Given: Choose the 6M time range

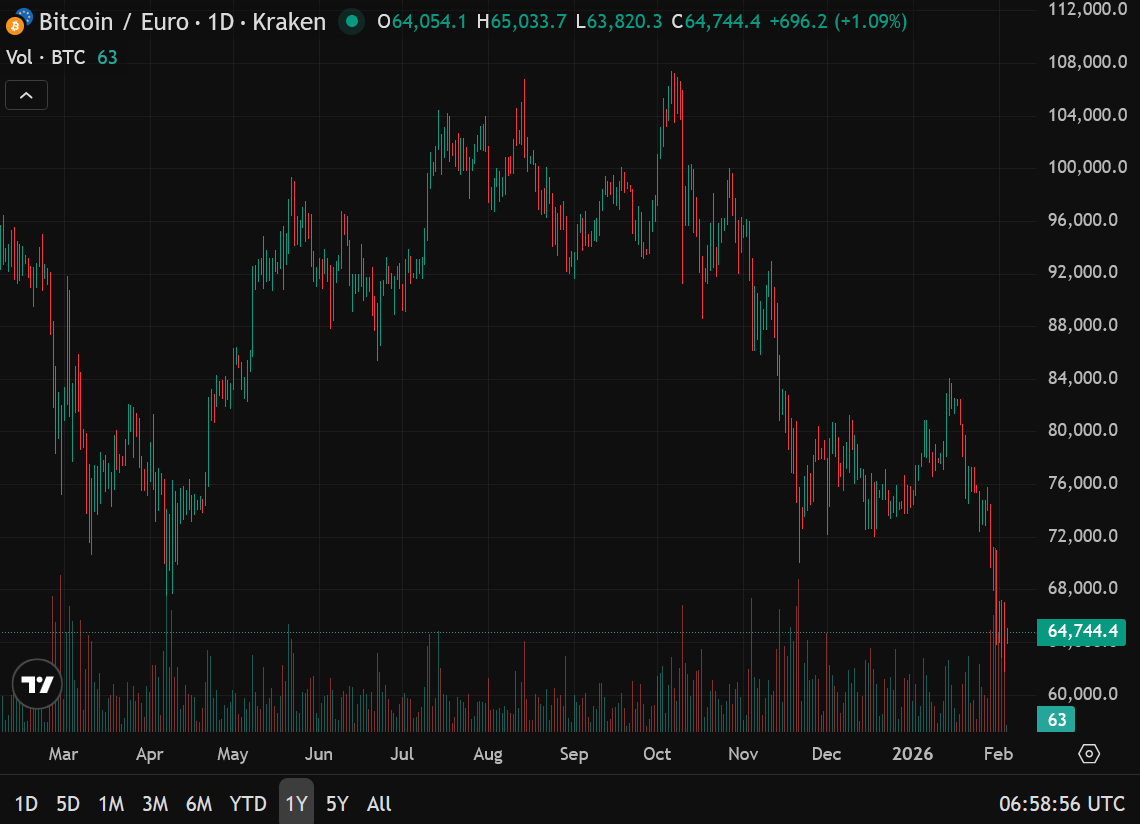Looking at the screenshot, I should tap(198, 804).
